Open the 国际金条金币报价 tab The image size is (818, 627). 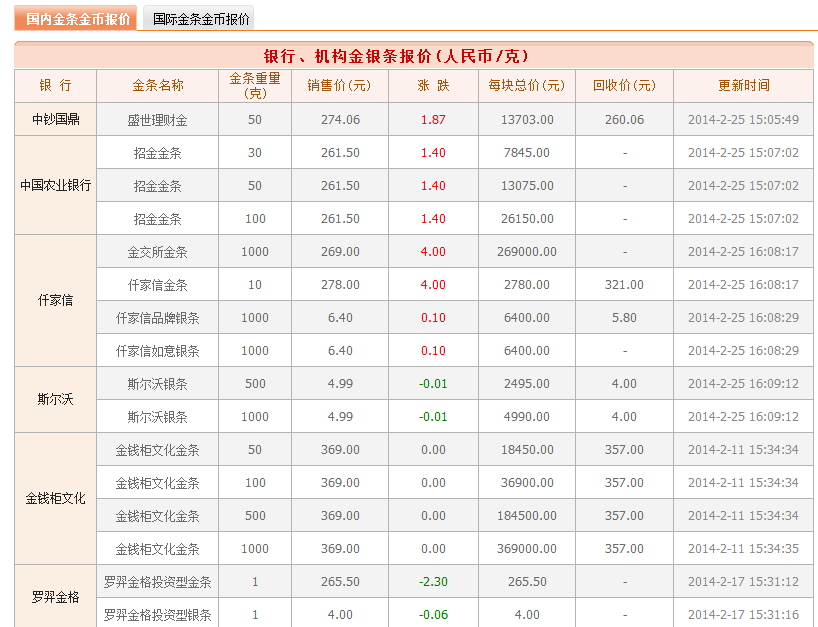click(199, 19)
